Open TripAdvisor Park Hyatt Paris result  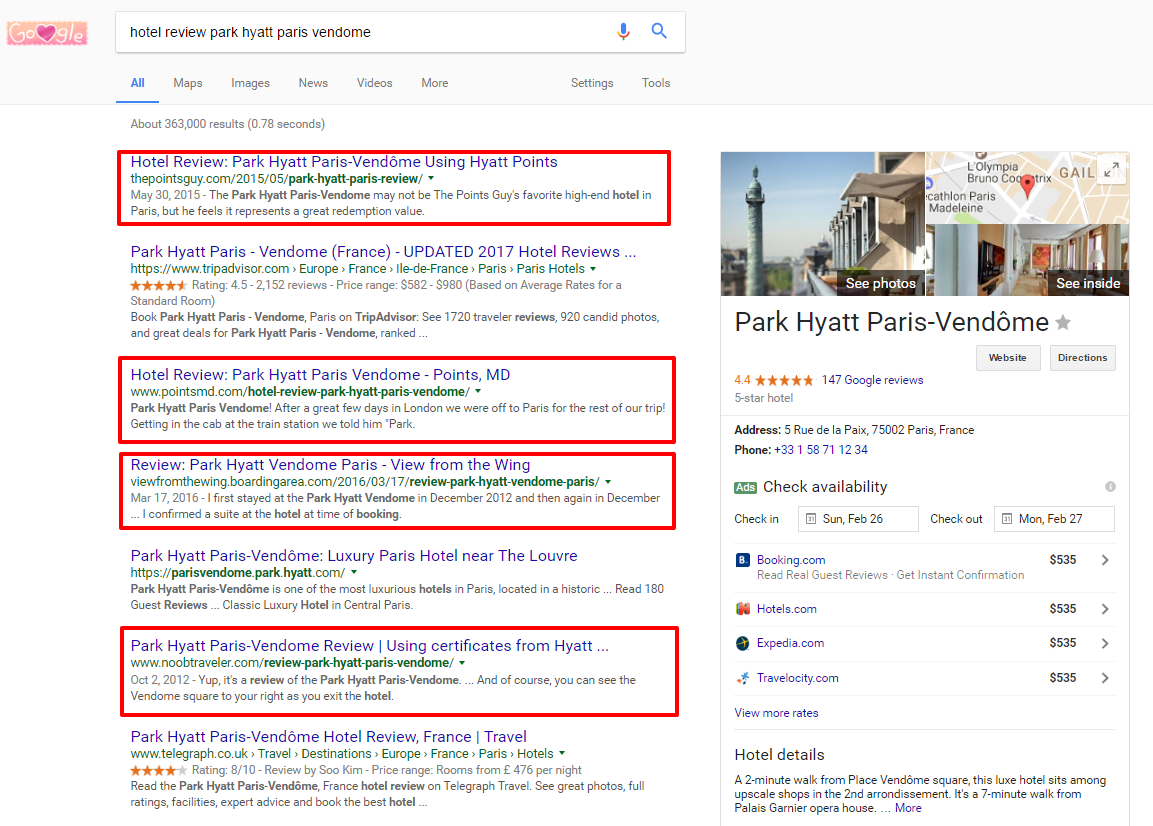(383, 252)
